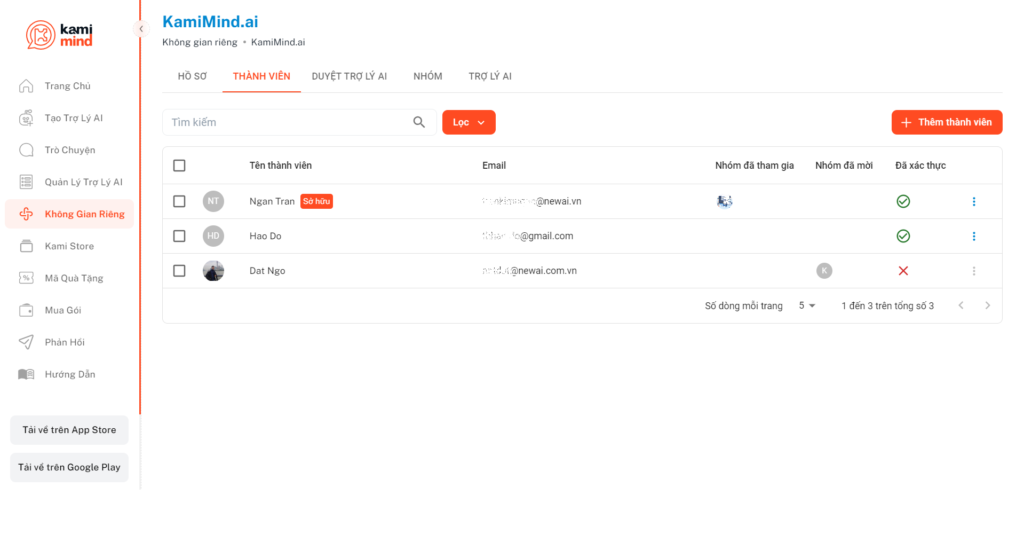The height and width of the screenshot is (534, 1024).
Task: Click the newai.com.vn email of Dat Ngo
Action: click(530, 270)
